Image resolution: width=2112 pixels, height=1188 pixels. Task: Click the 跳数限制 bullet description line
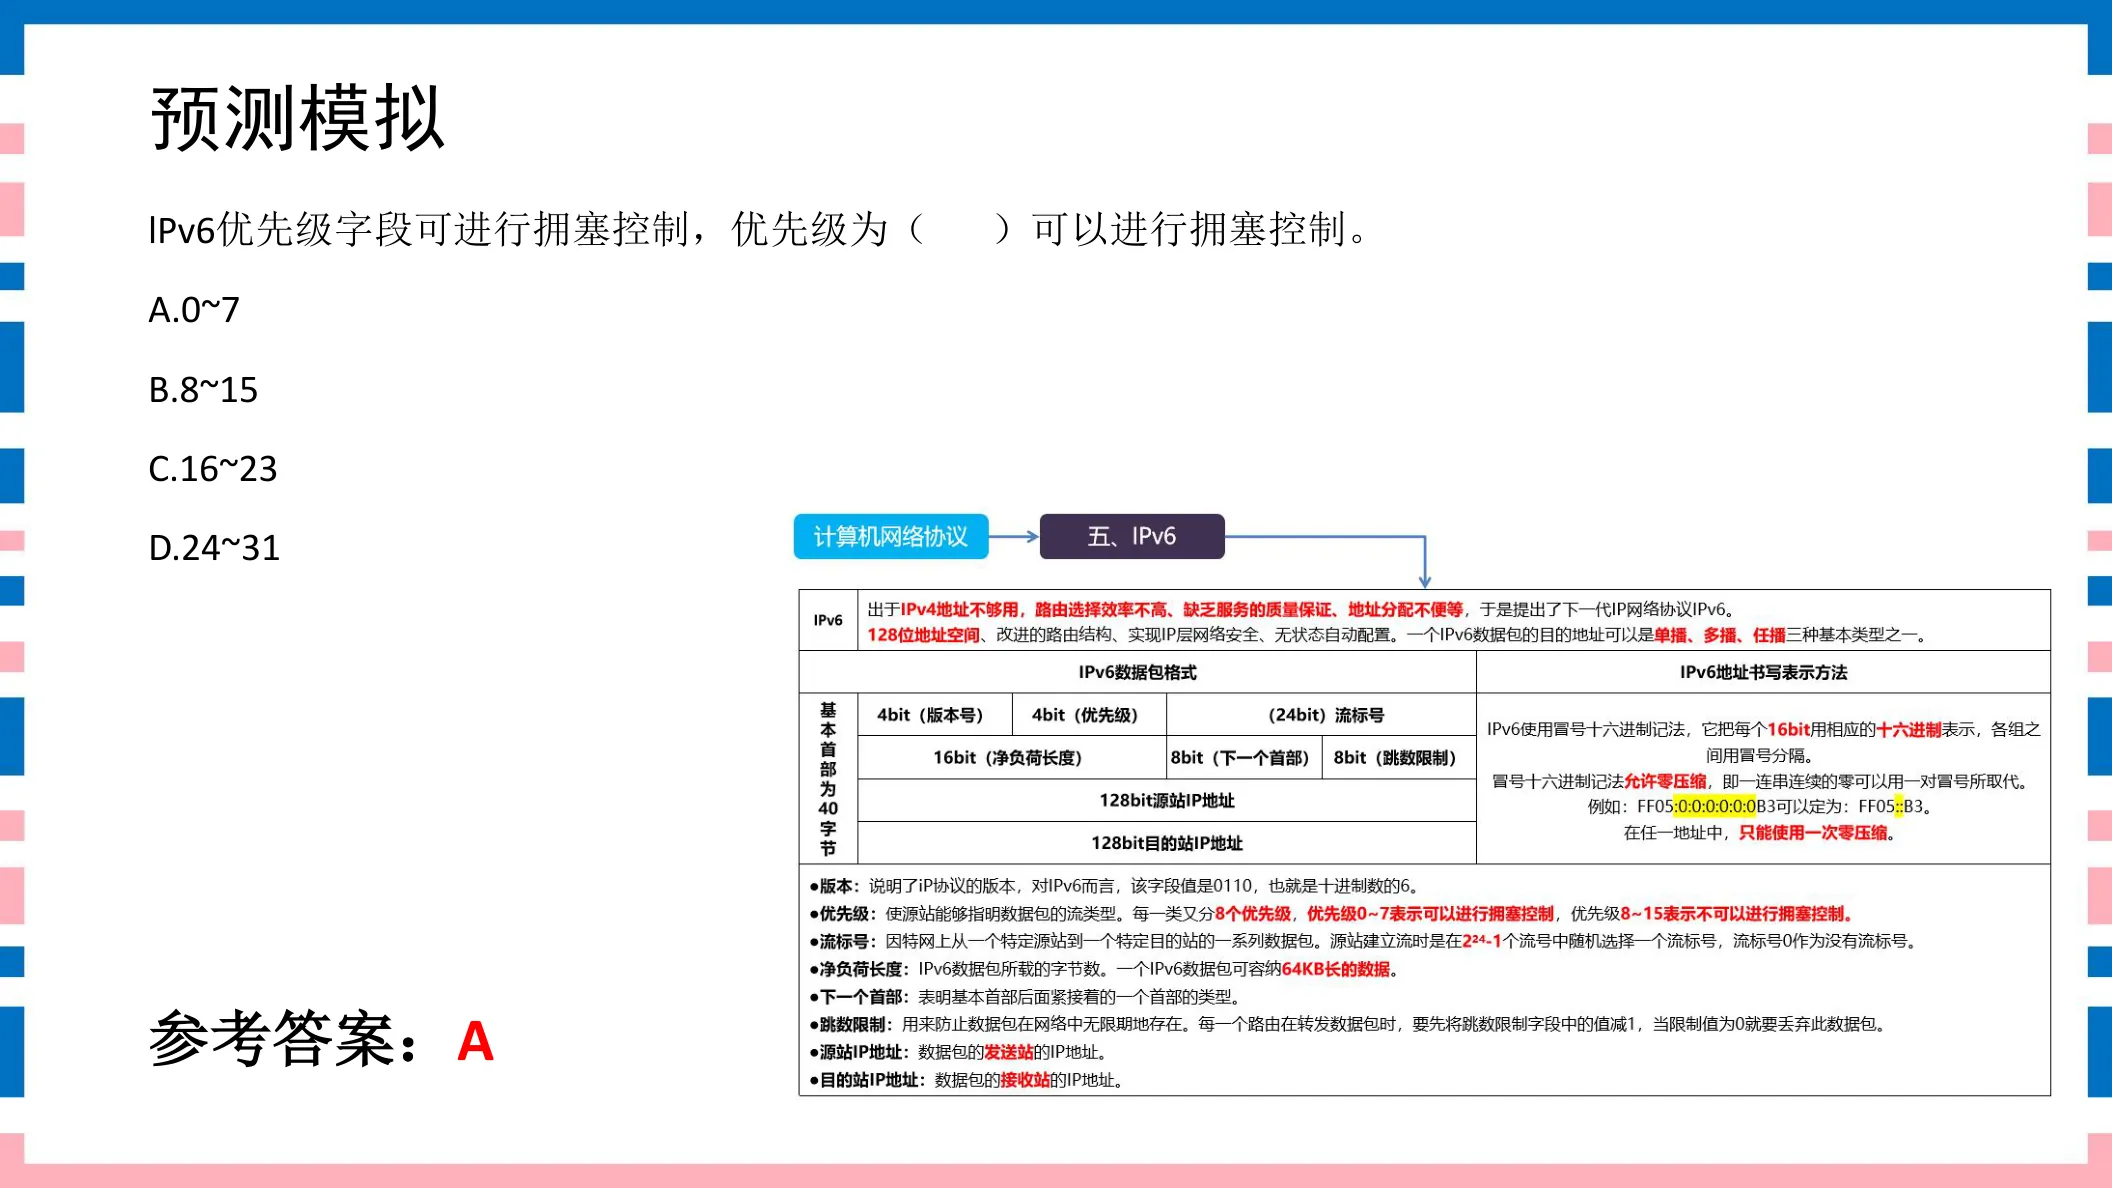tap(1349, 1024)
